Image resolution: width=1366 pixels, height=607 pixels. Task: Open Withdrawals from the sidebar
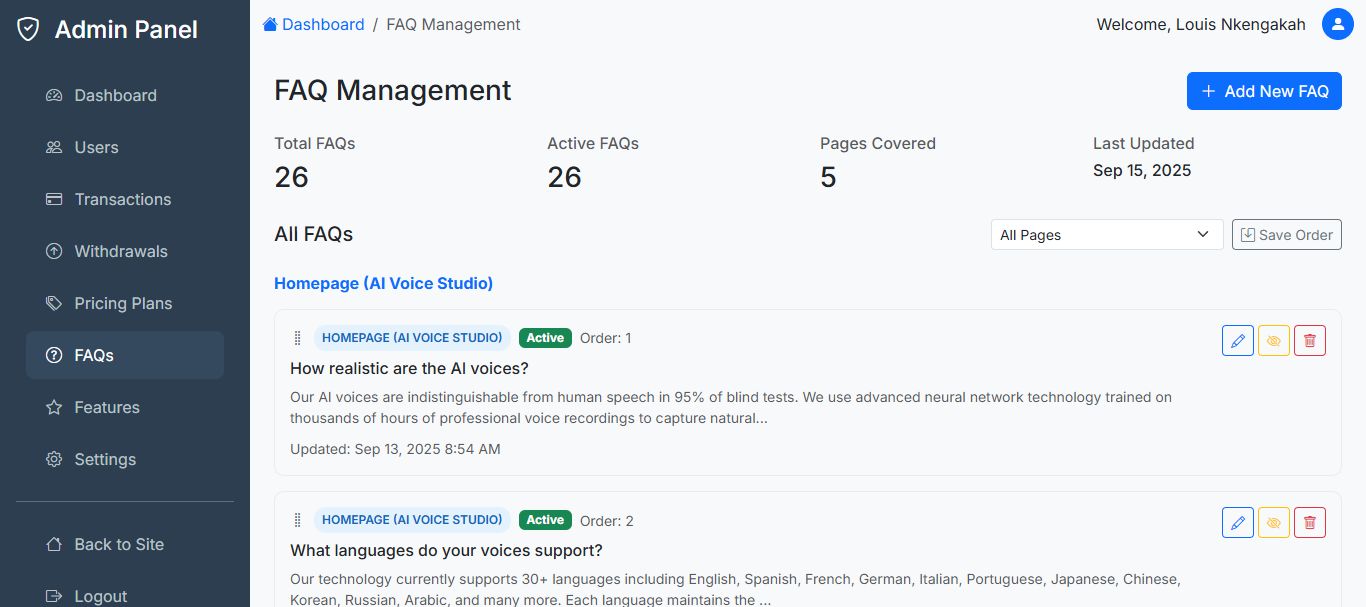tap(120, 251)
